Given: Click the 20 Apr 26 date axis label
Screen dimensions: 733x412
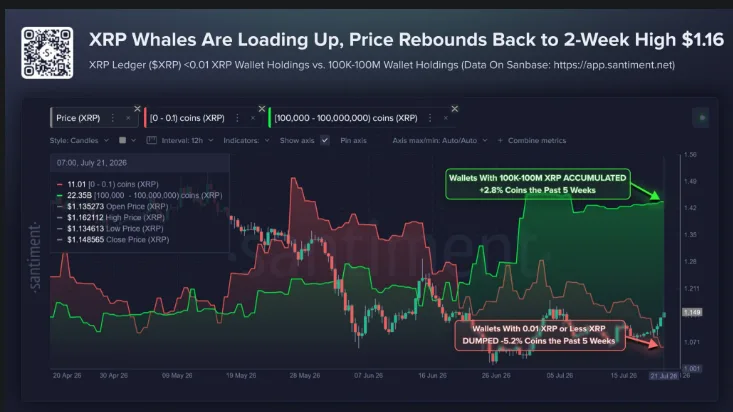Looking at the screenshot, I should tap(67, 376).
